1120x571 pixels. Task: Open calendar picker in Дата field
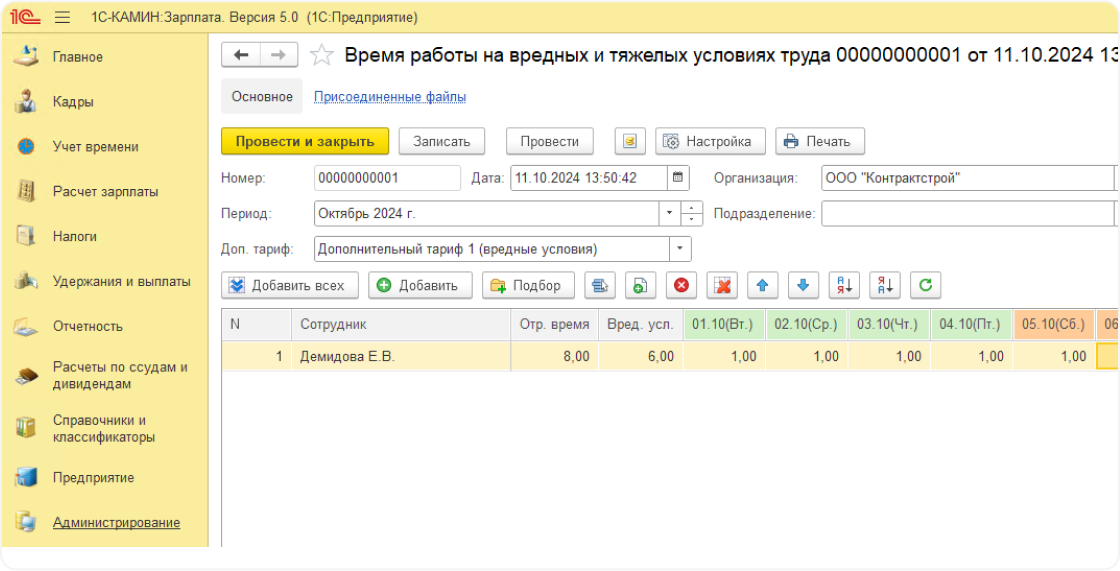tap(678, 177)
